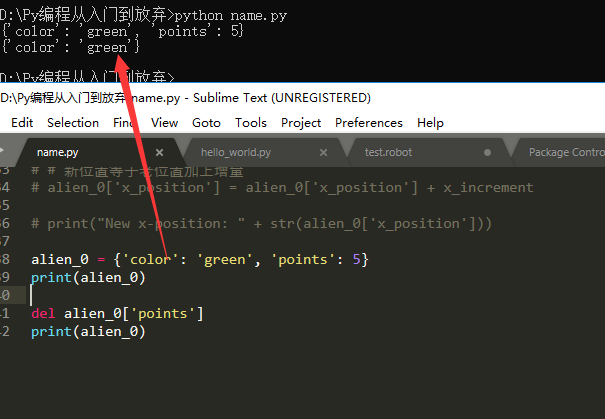Open the Selection menu
Image resolution: width=605 pixels, height=419 pixels.
tap(73, 123)
